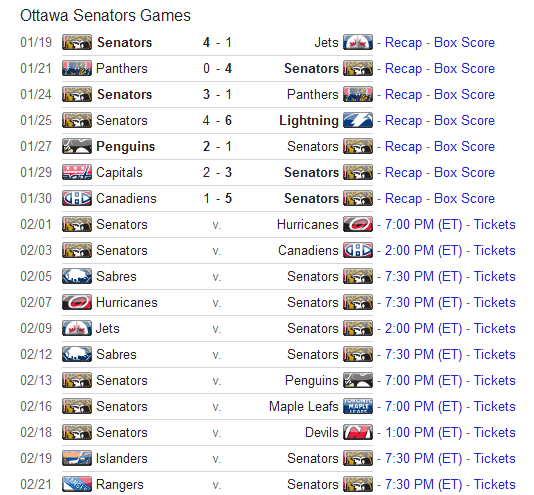
Task: Open Box Score for 01/25 Lightning game
Action: 464,121
